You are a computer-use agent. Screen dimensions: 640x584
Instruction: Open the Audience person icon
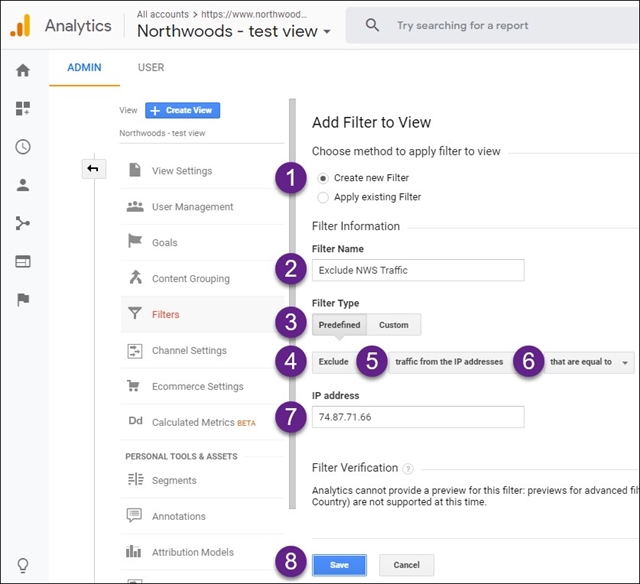pyautogui.click(x=23, y=185)
